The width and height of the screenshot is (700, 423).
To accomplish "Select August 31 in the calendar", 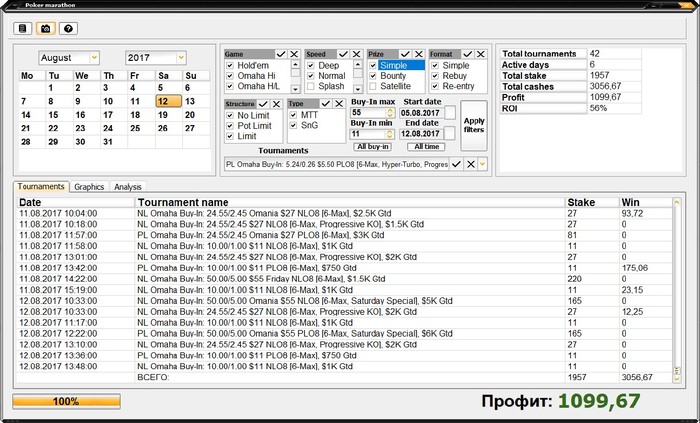I will coord(113,142).
